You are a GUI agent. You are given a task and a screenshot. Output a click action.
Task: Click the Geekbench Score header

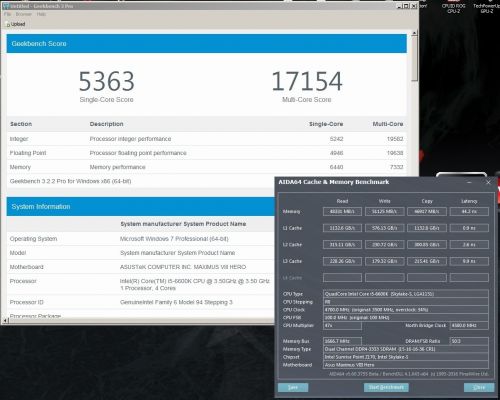click(206, 43)
